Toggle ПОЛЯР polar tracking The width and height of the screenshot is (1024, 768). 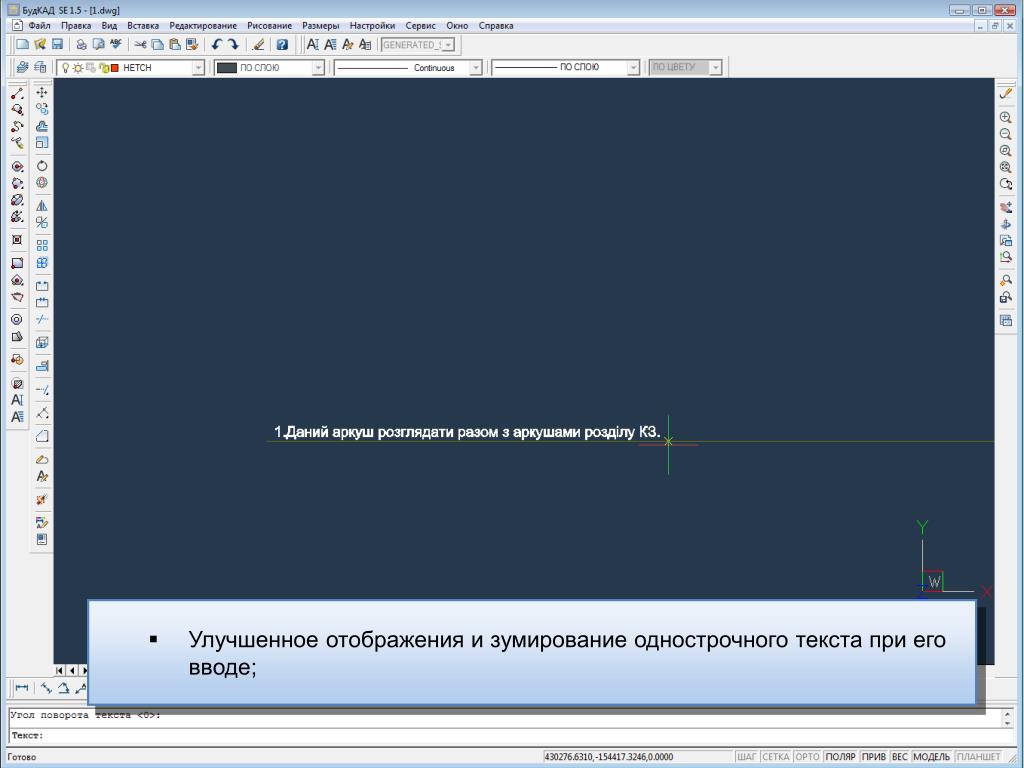840,756
